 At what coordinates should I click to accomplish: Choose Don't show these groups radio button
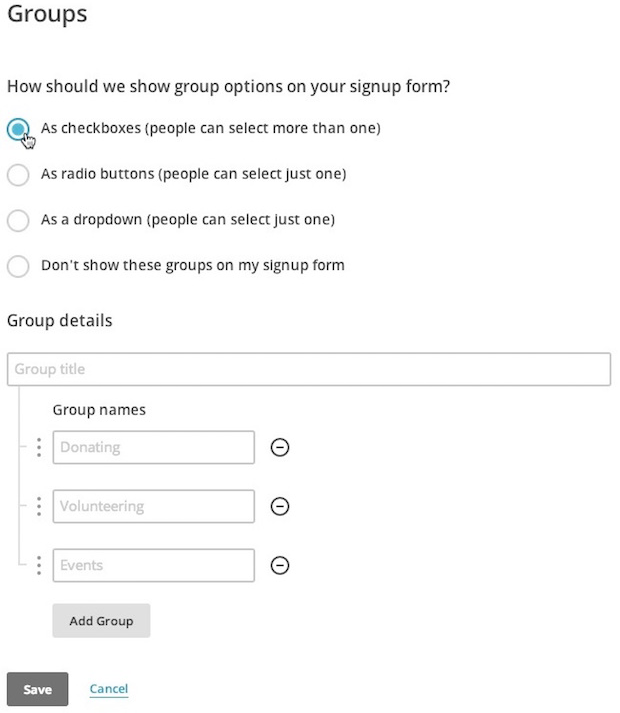(x=18, y=266)
